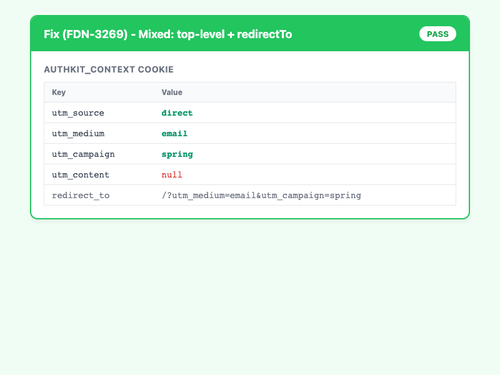Select the 'utm_content' key cell

tap(80, 175)
